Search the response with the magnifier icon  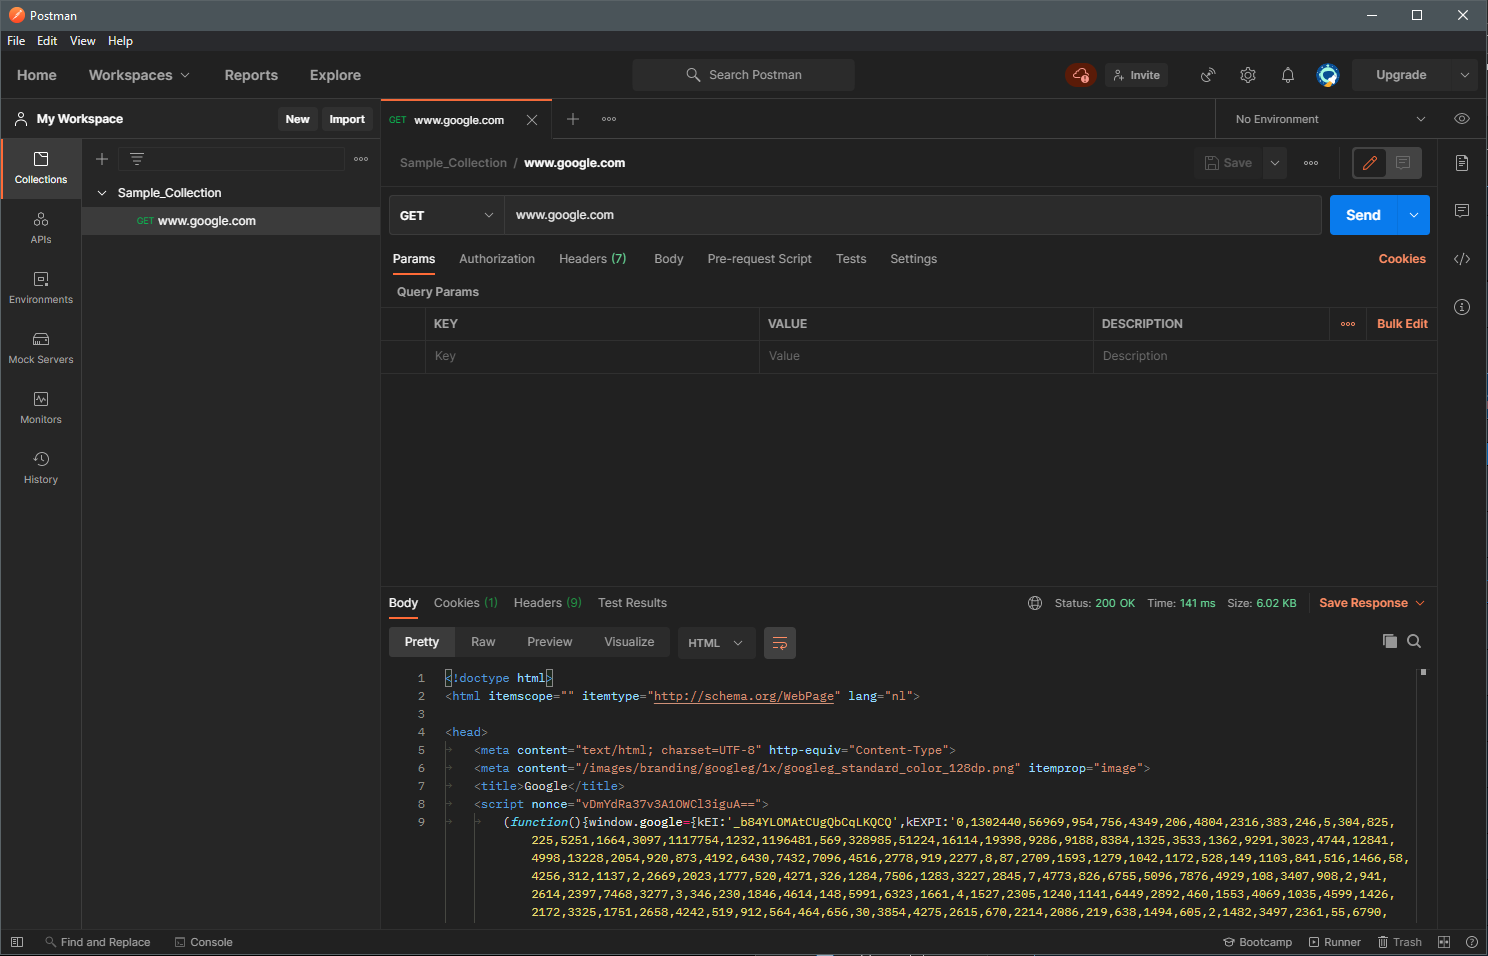pyautogui.click(x=1414, y=641)
